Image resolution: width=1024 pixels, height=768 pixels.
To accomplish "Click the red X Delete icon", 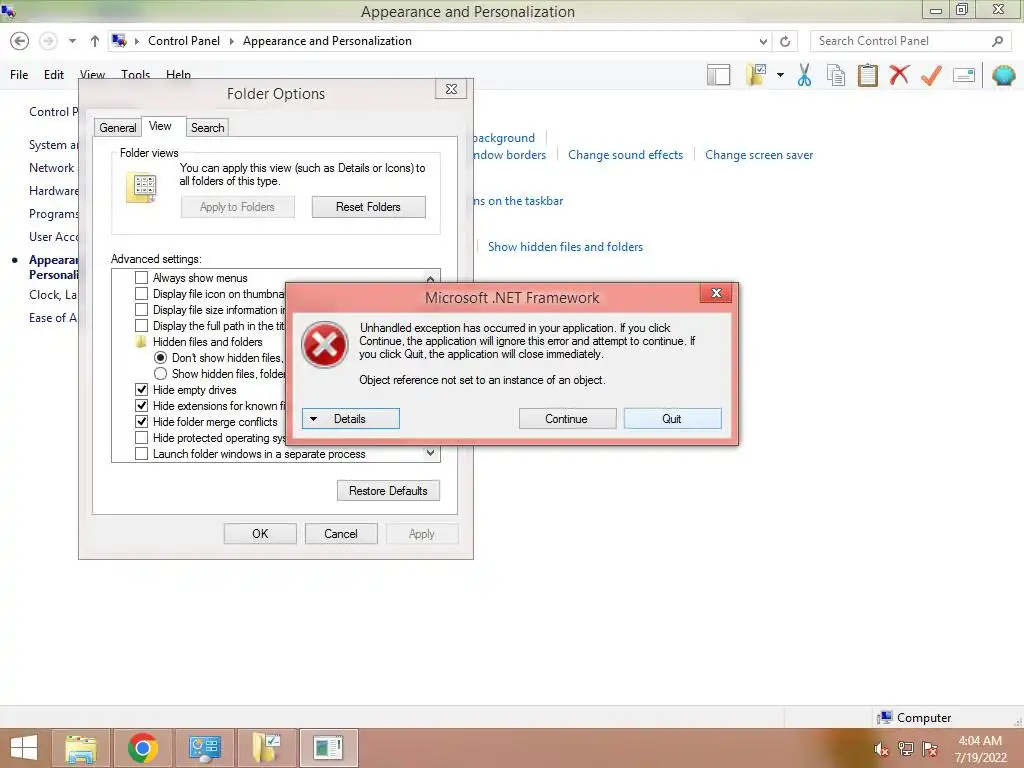I will point(899,74).
